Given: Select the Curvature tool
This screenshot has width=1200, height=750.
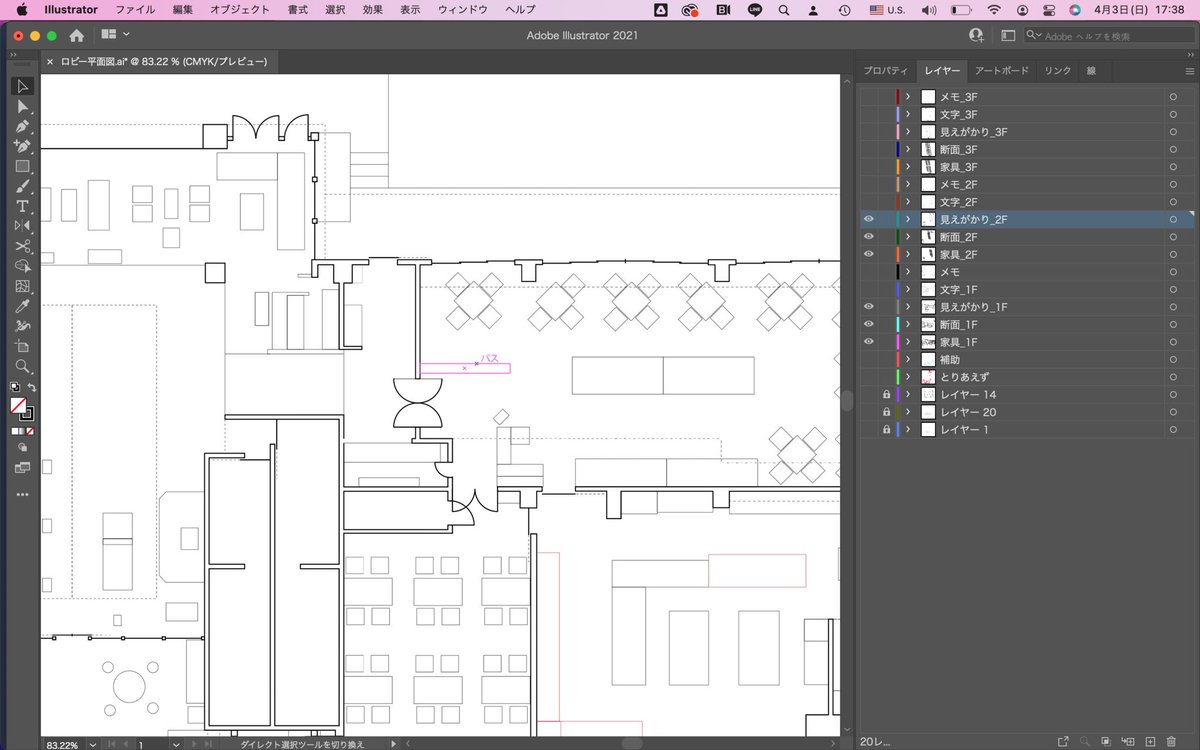Looking at the screenshot, I should click(x=22, y=146).
